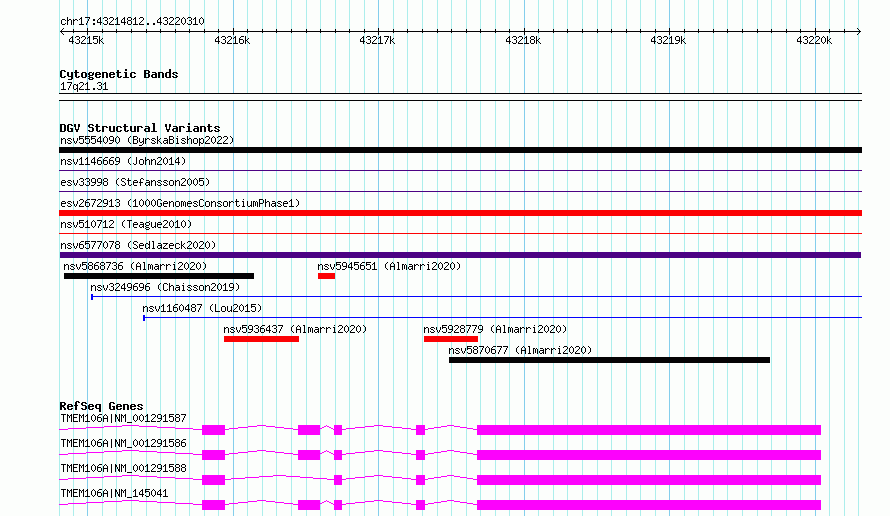Click the esv33998 (Stefansson2005) label

pos(135,182)
